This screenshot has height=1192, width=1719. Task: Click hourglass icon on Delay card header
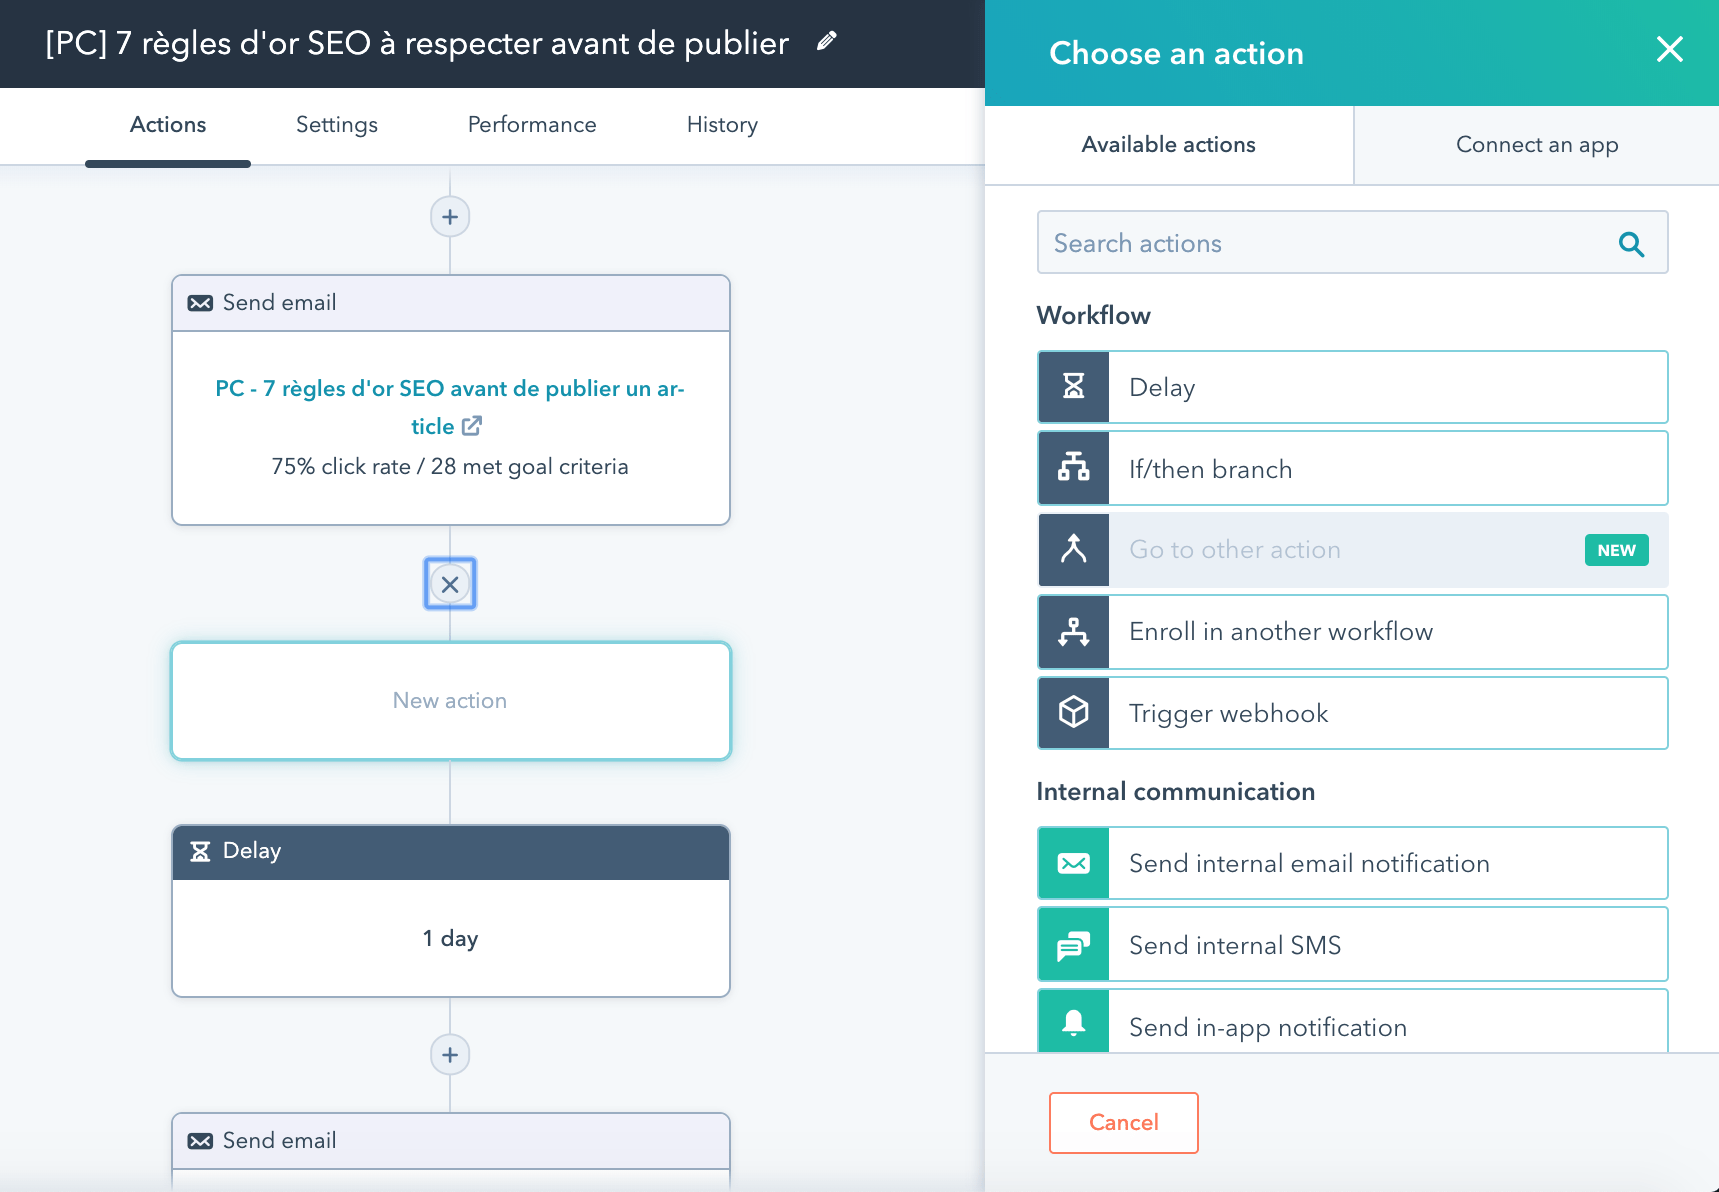click(x=200, y=851)
